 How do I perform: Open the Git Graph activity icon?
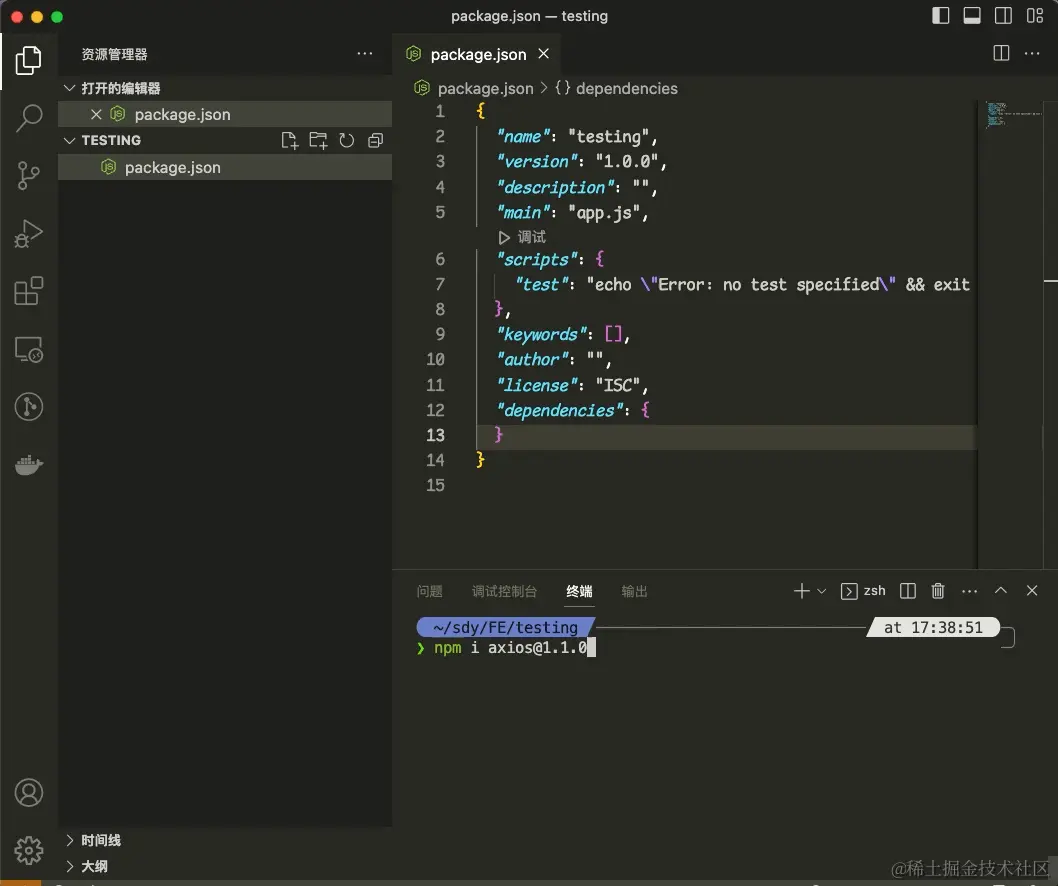(x=28, y=407)
